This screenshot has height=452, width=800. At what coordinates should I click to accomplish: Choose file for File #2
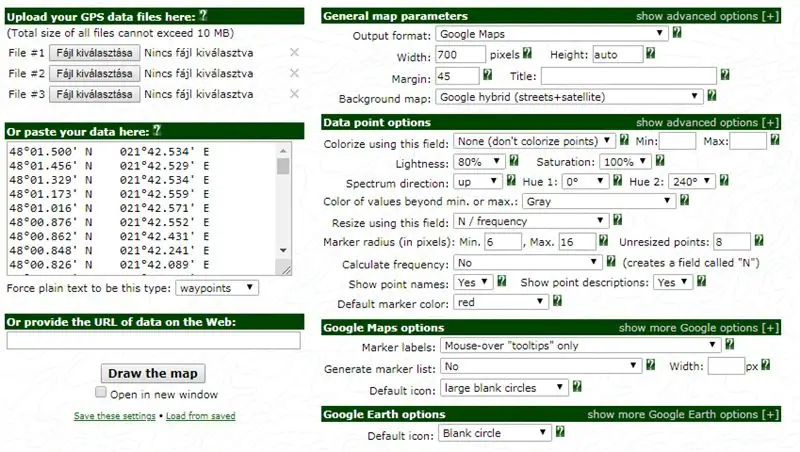point(94,73)
